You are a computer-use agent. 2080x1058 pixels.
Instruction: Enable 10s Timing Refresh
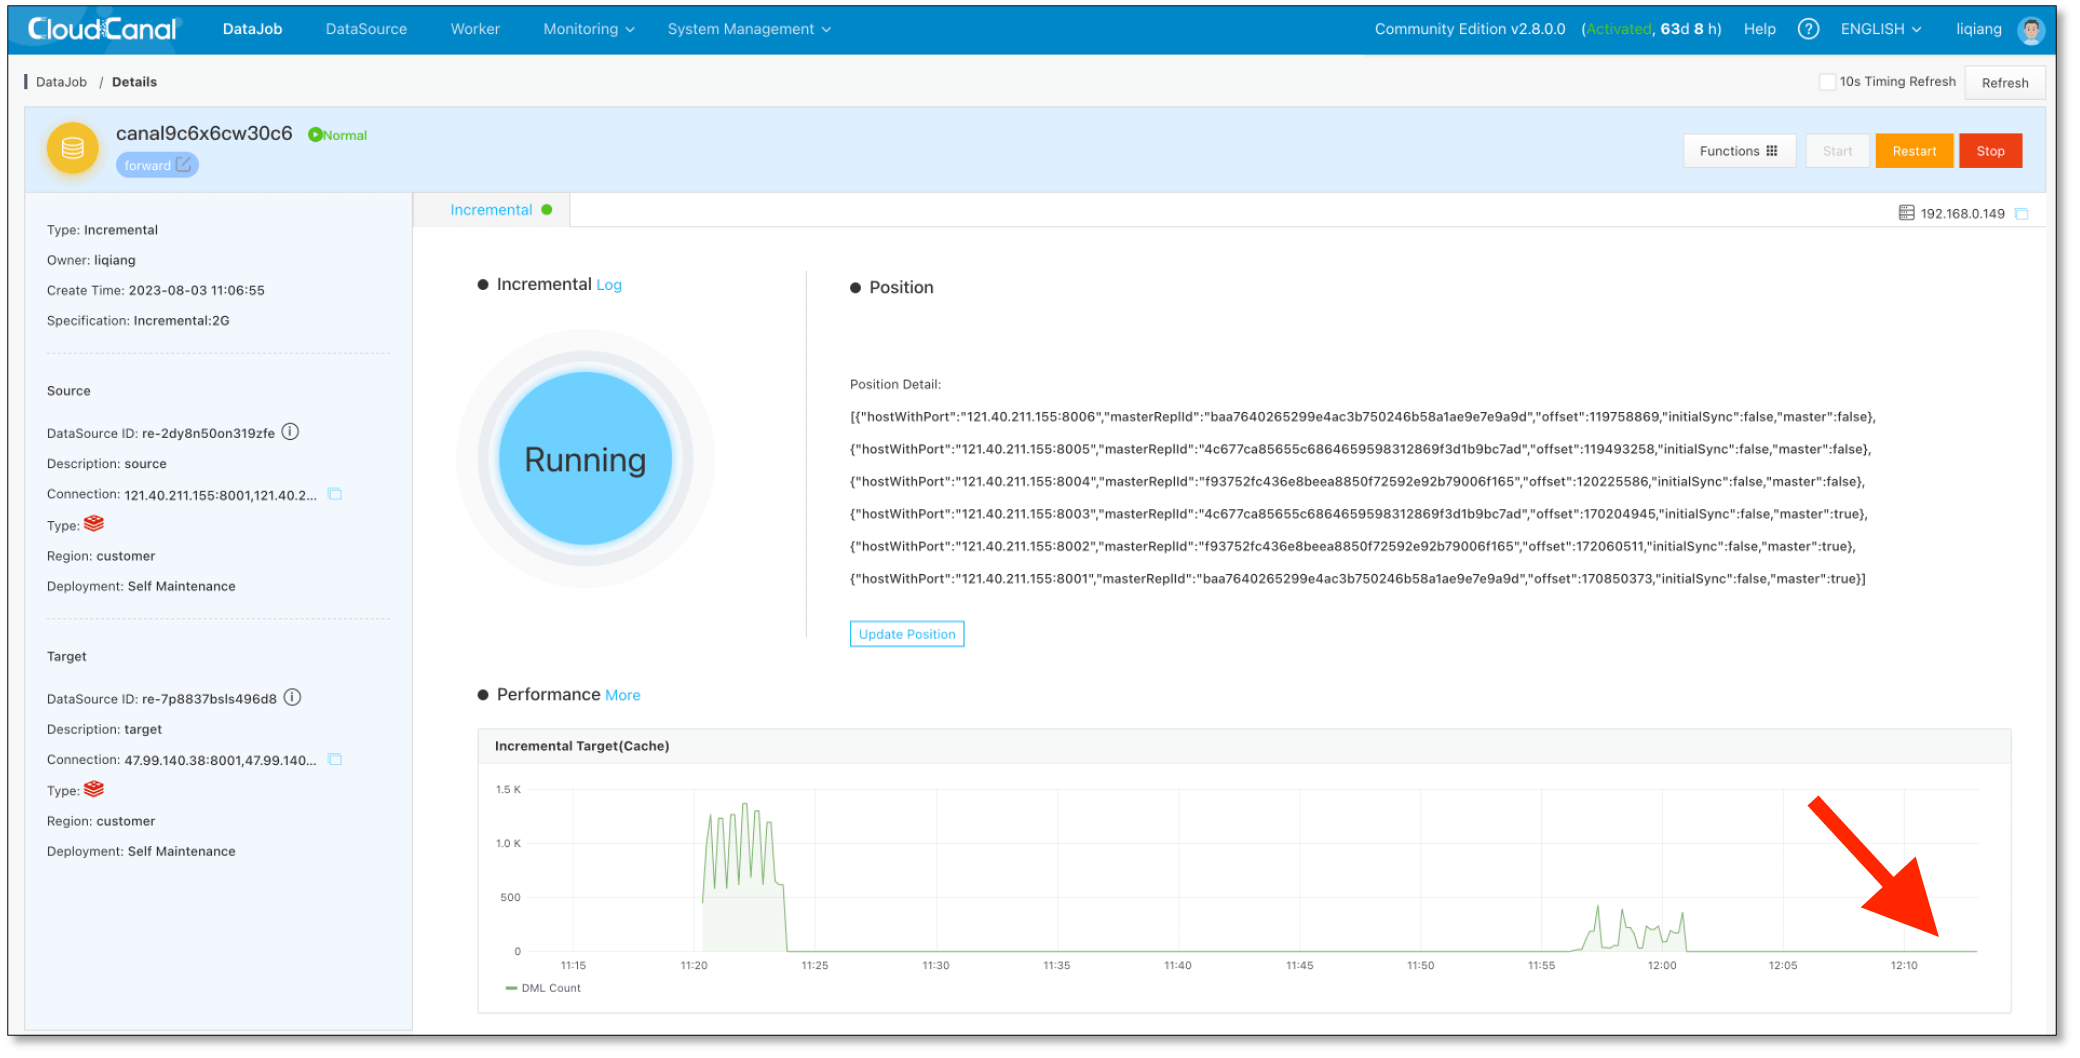coord(1826,81)
